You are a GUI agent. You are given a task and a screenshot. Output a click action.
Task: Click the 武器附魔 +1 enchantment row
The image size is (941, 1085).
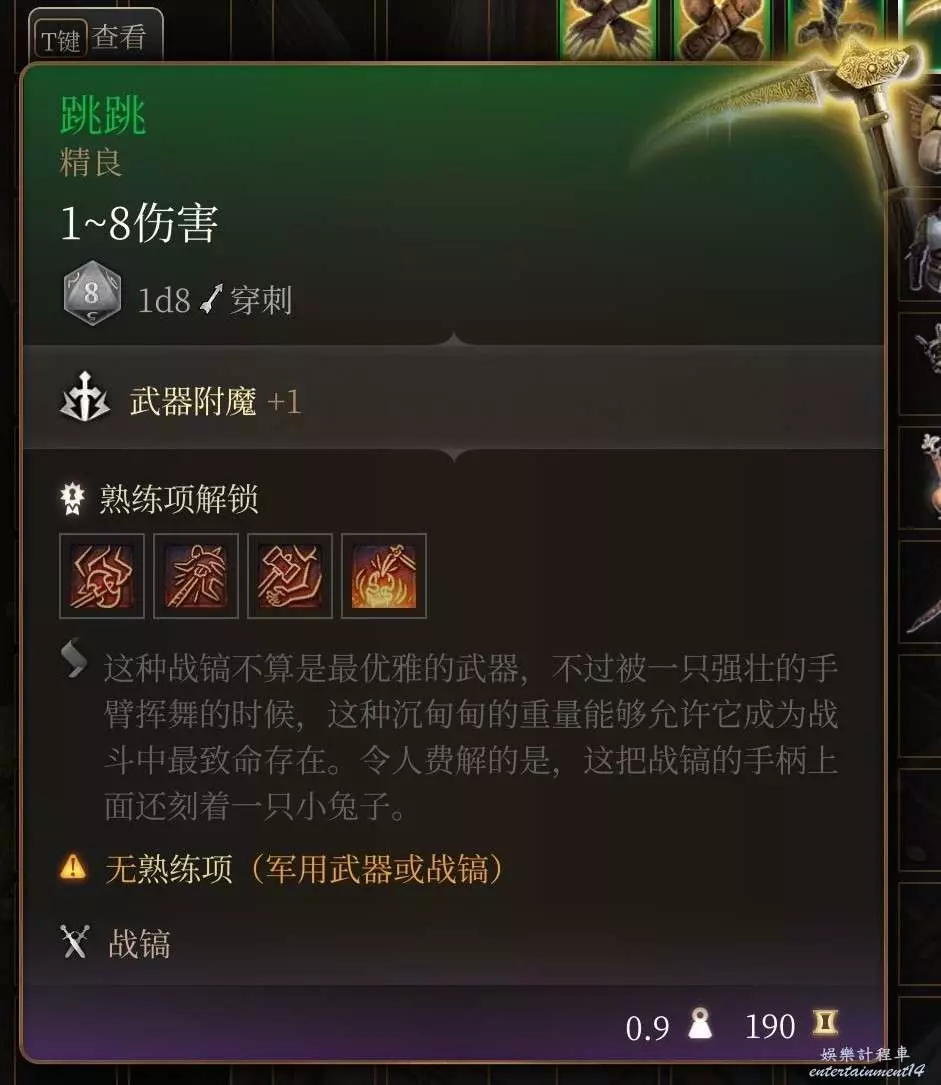pyautogui.click(x=453, y=400)
